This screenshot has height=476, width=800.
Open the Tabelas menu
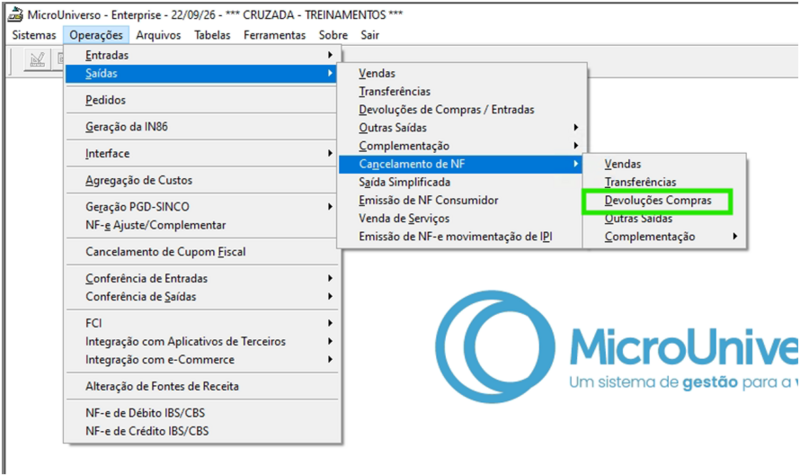pyautogui.click(x=212, y=35)
